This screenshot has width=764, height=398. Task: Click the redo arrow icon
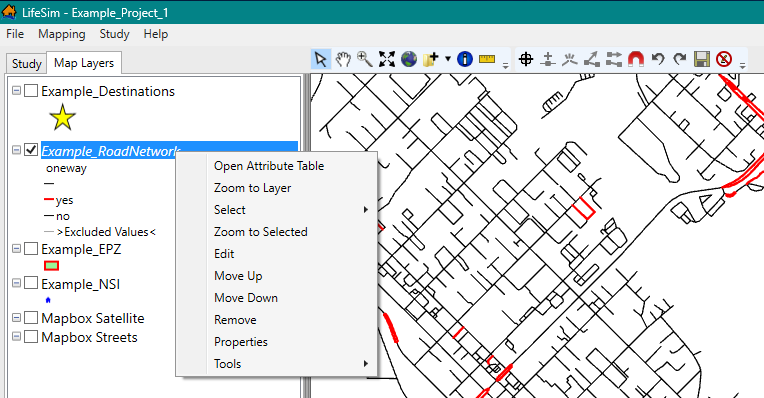(x=680, y=59)
